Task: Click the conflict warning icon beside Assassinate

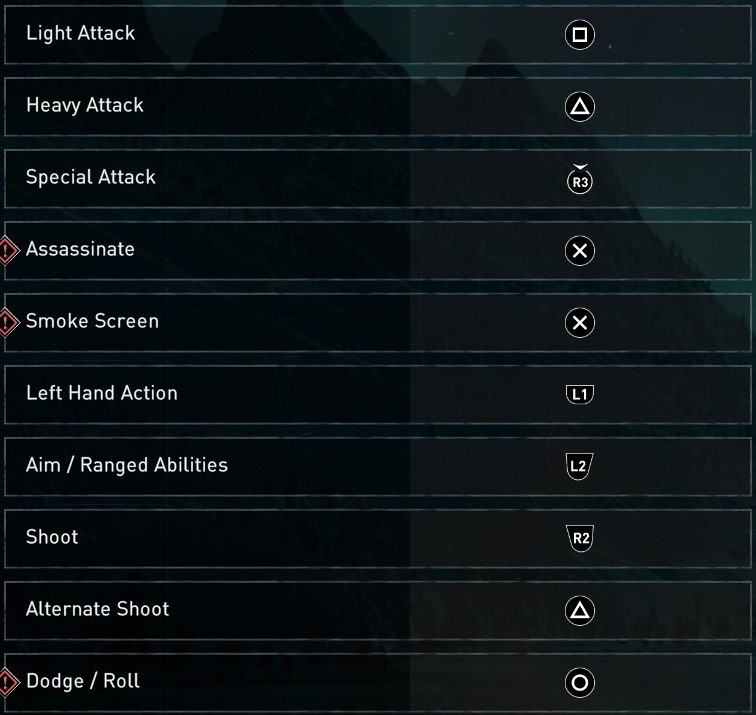Action: 9,250
